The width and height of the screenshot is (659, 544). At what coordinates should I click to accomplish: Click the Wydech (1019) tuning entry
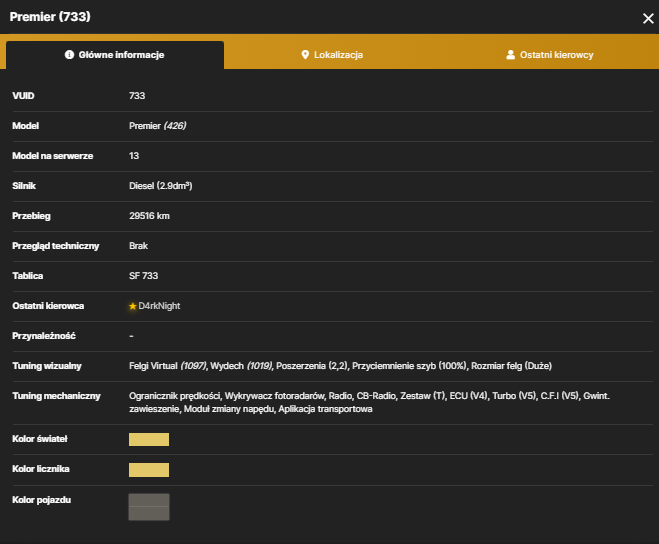242,366
